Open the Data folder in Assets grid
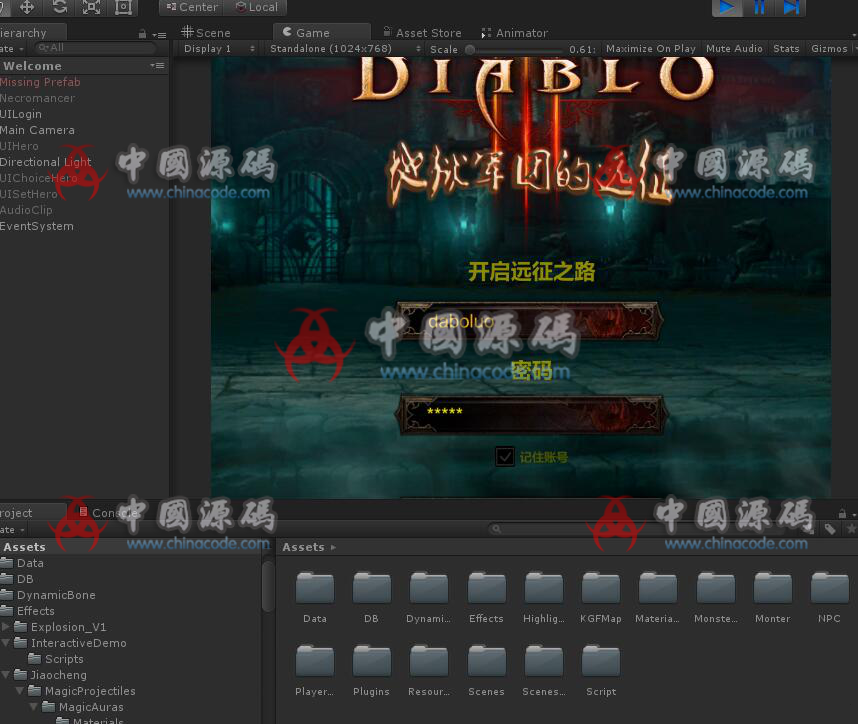 pyautogui.click(x=315, y=588)
